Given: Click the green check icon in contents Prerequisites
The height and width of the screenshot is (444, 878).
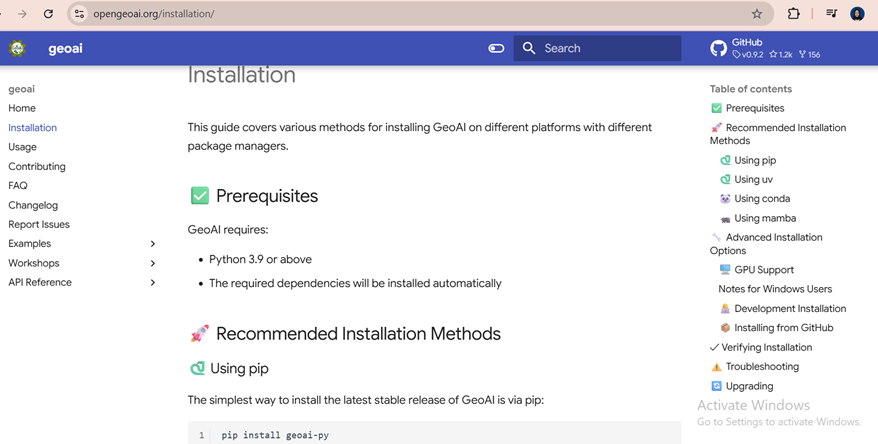Looking at the screenshot, I should [716, 108].
